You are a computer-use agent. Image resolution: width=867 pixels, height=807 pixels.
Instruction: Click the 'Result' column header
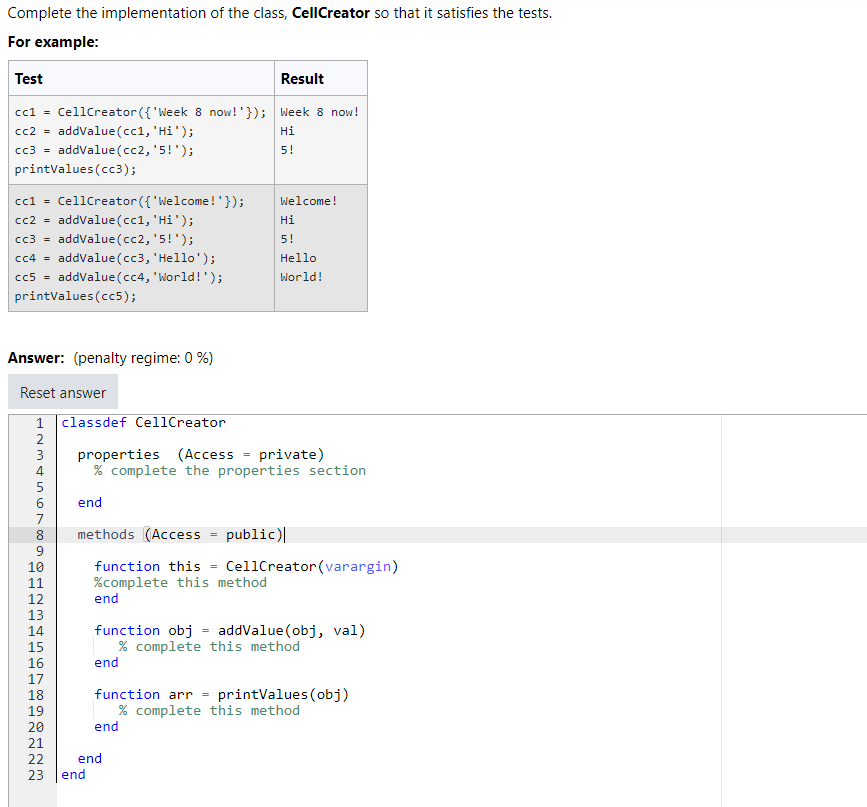(302, 79)
